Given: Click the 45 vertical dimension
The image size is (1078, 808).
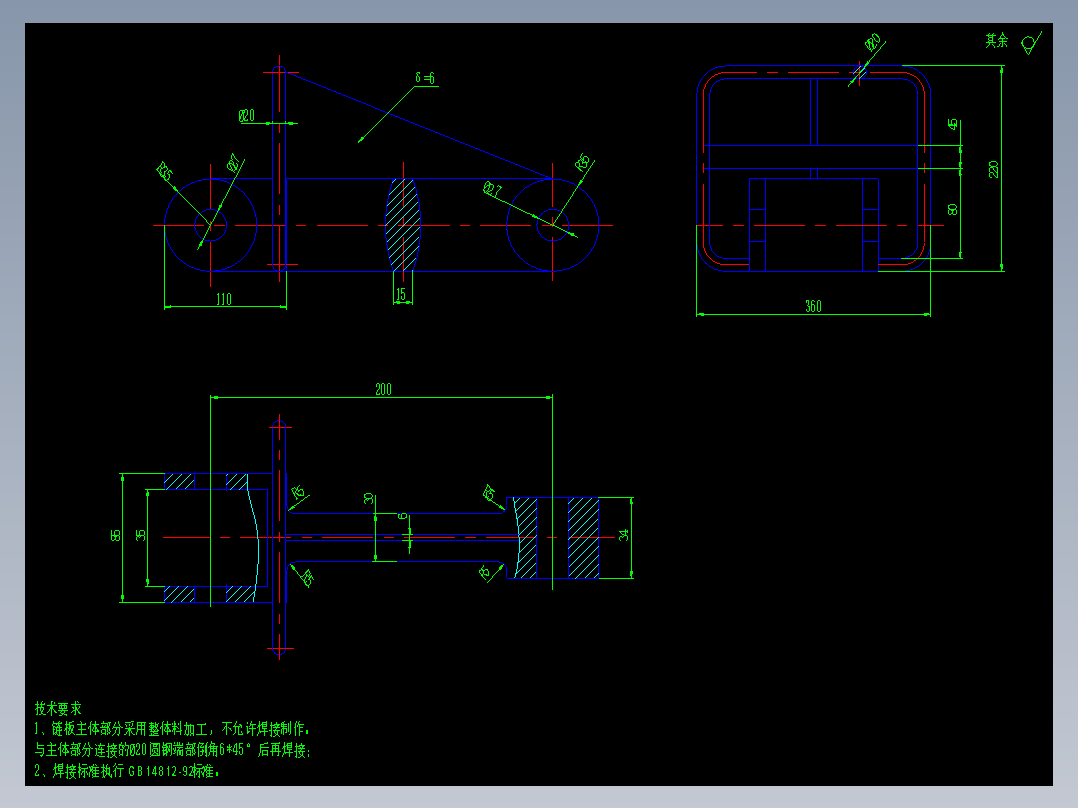Looking at the screenshot, I should [x=952, y=124].
